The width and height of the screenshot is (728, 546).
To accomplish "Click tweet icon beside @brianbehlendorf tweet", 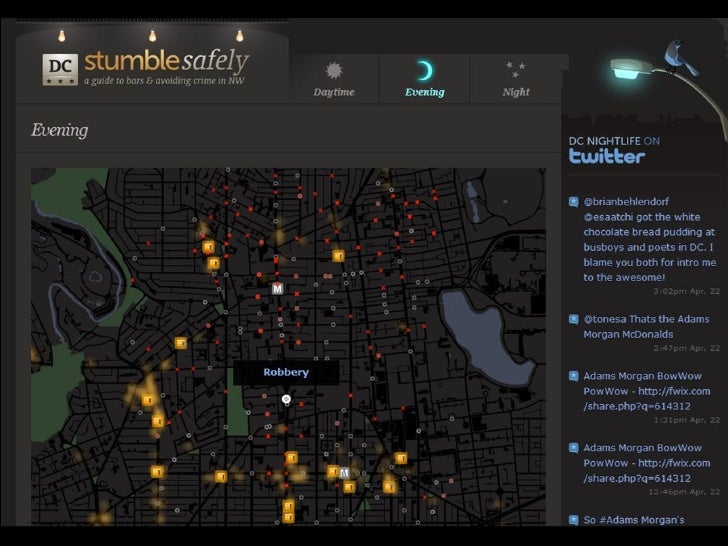I will click(574, 202).
